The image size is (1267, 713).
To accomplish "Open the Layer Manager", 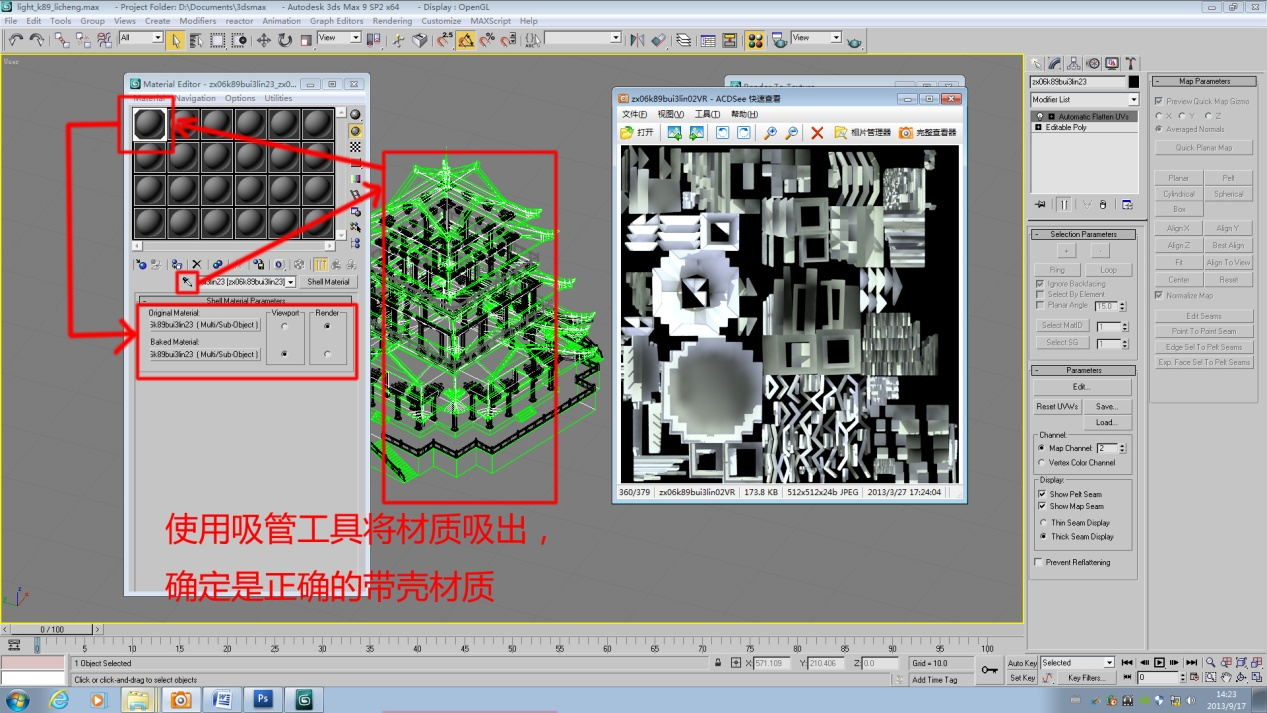I will point(683,40).
